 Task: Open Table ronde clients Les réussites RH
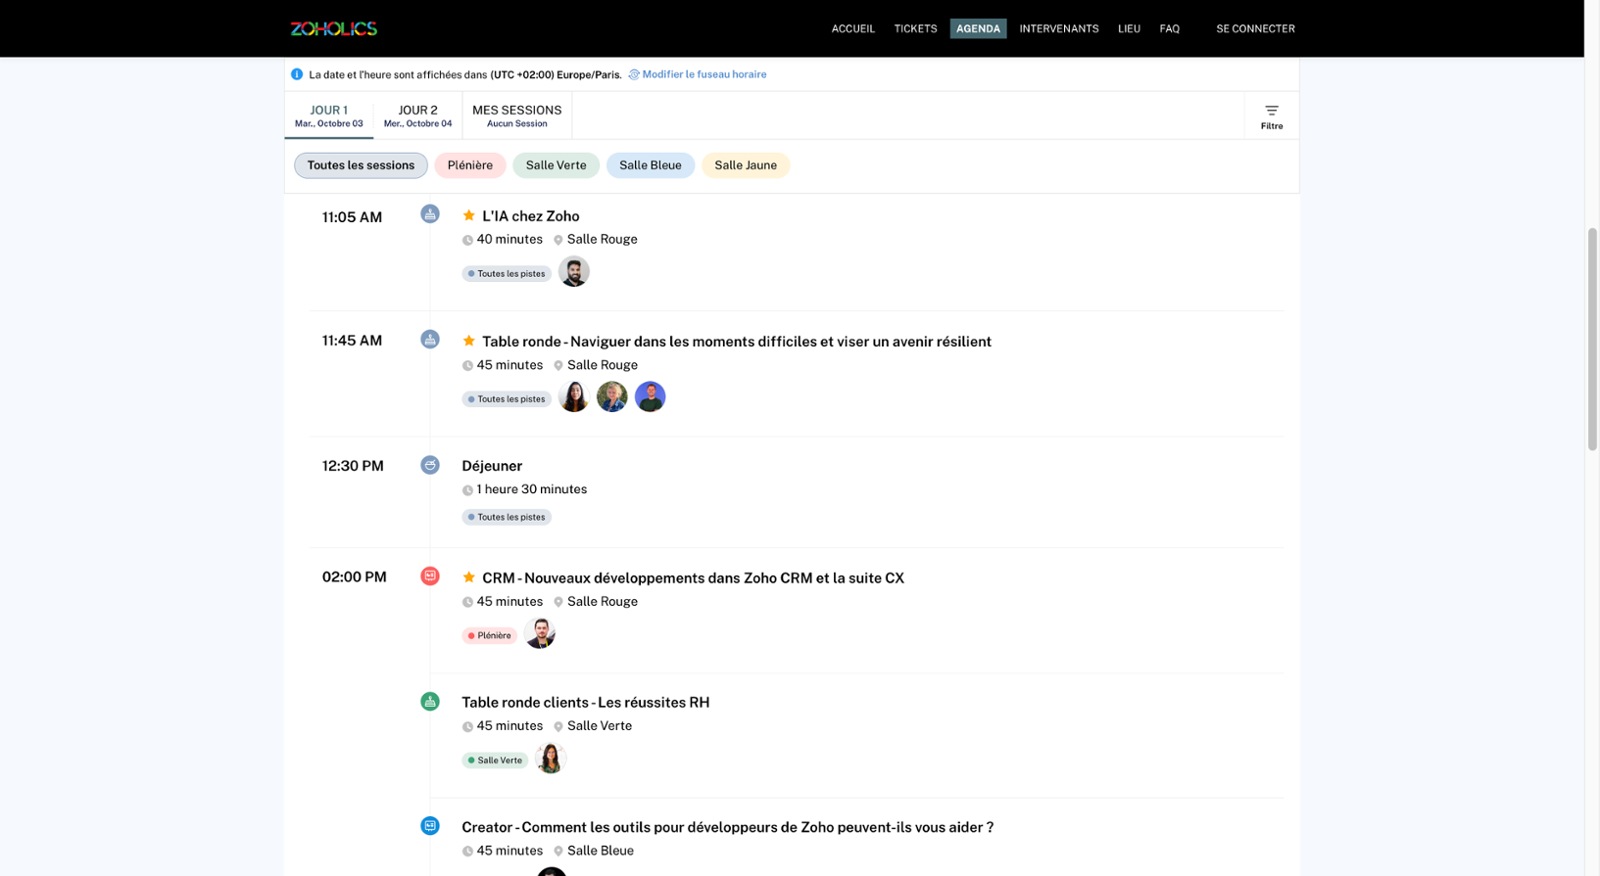click(586, 702)
